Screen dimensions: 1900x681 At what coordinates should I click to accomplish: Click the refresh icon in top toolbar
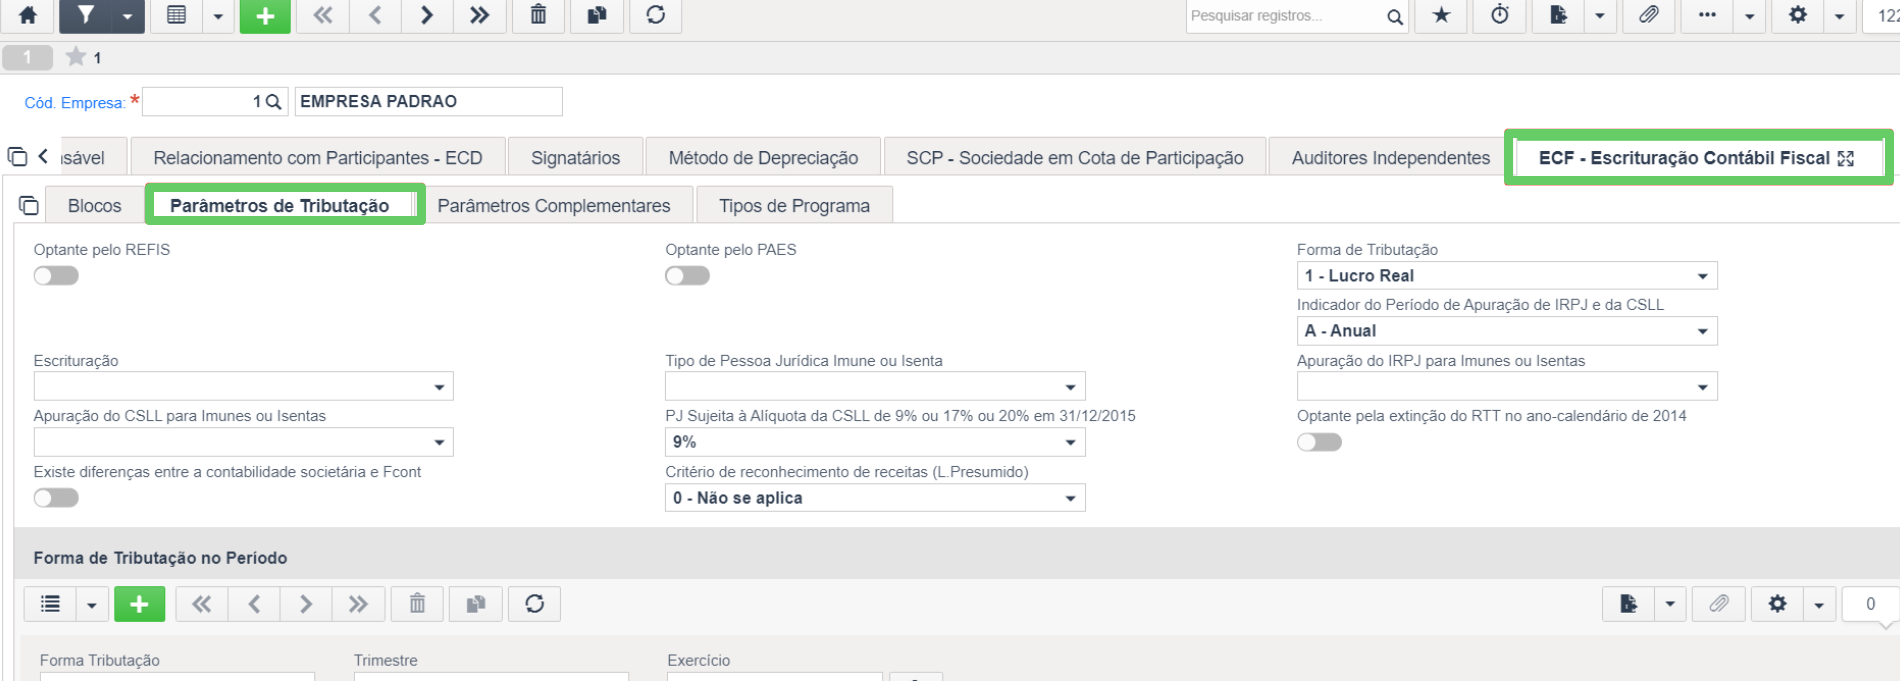click(655, 15)
